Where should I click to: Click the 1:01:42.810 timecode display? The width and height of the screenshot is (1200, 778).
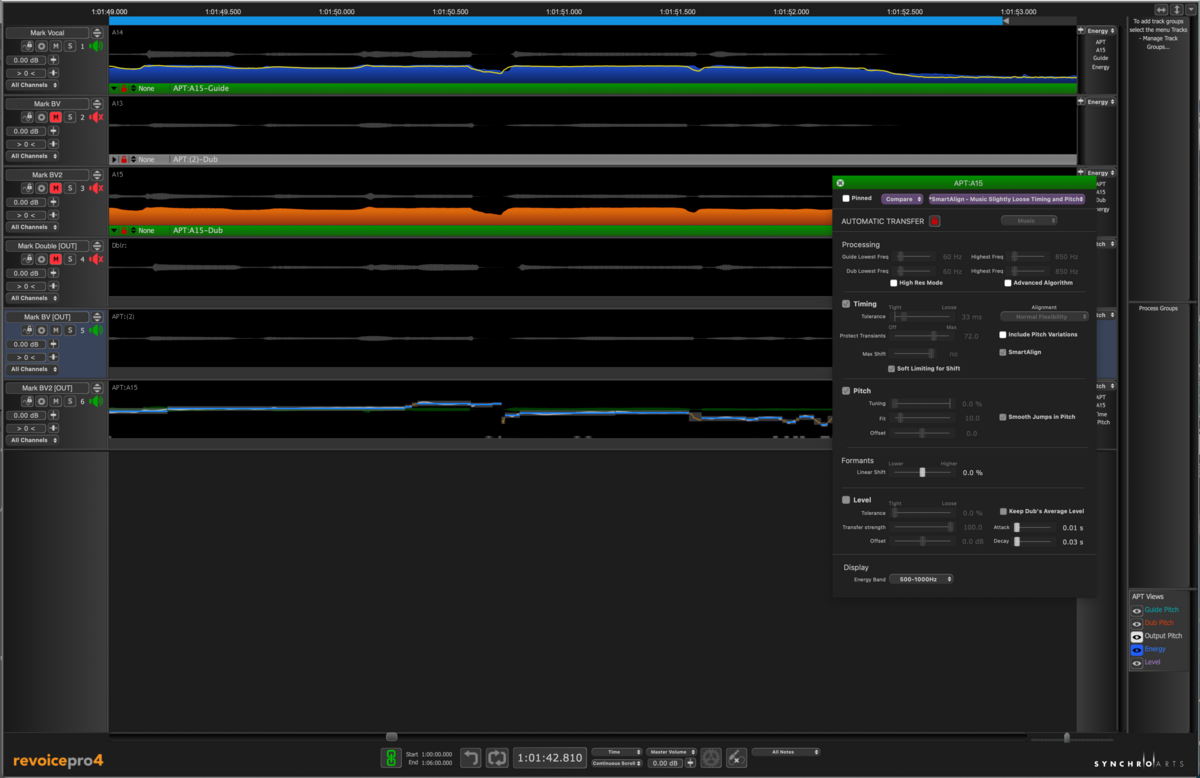tap(548, 757)
